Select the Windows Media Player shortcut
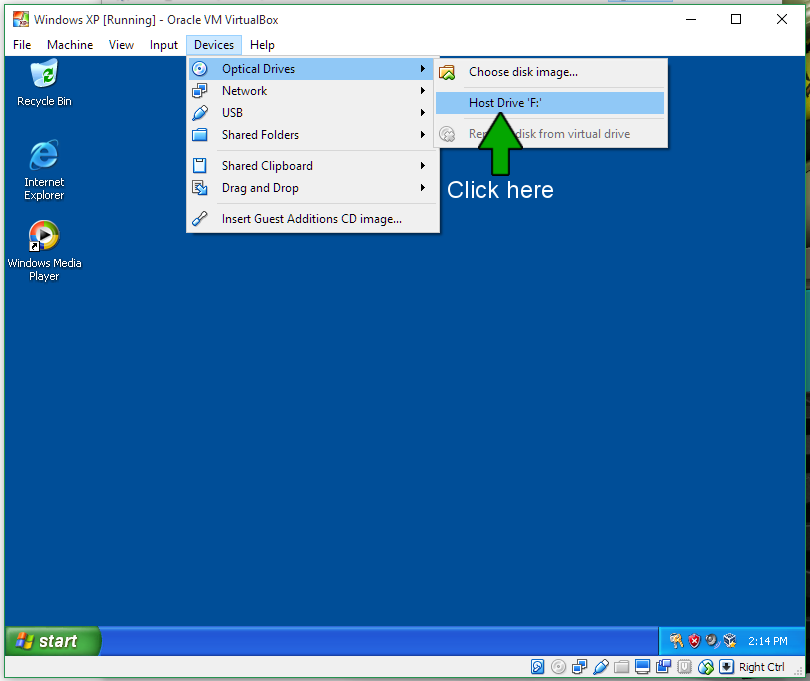Screen dimensions: 810x681 (44, 251)
